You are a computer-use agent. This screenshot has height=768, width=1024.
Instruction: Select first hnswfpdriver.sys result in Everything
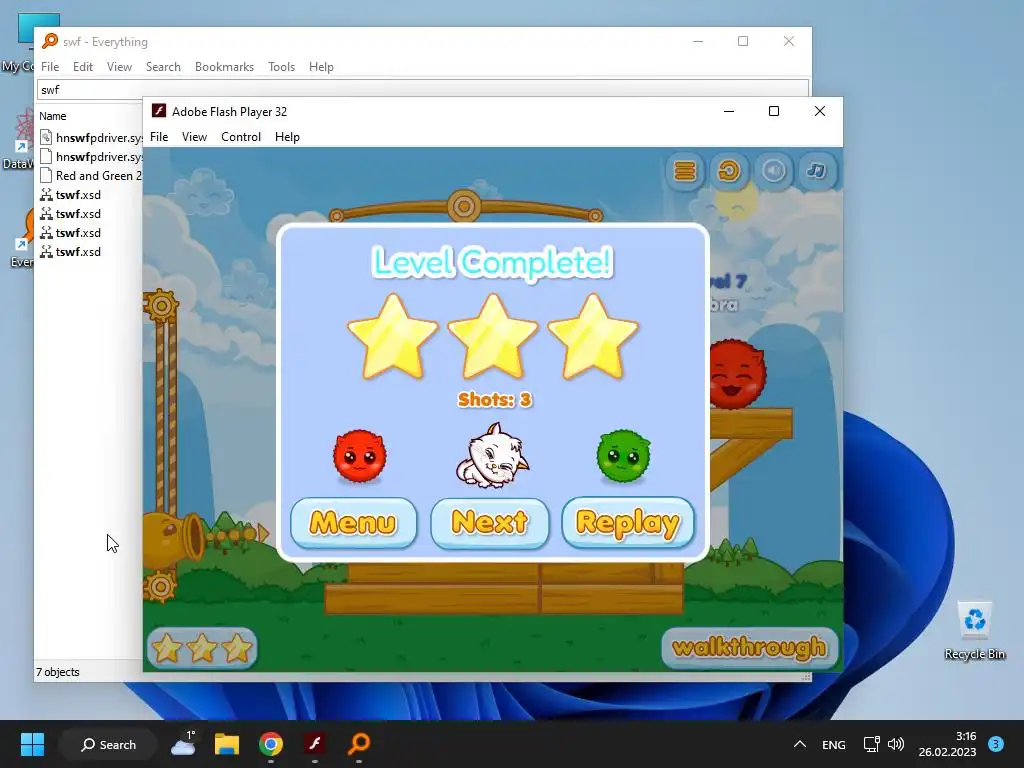(x=90, y=138)
